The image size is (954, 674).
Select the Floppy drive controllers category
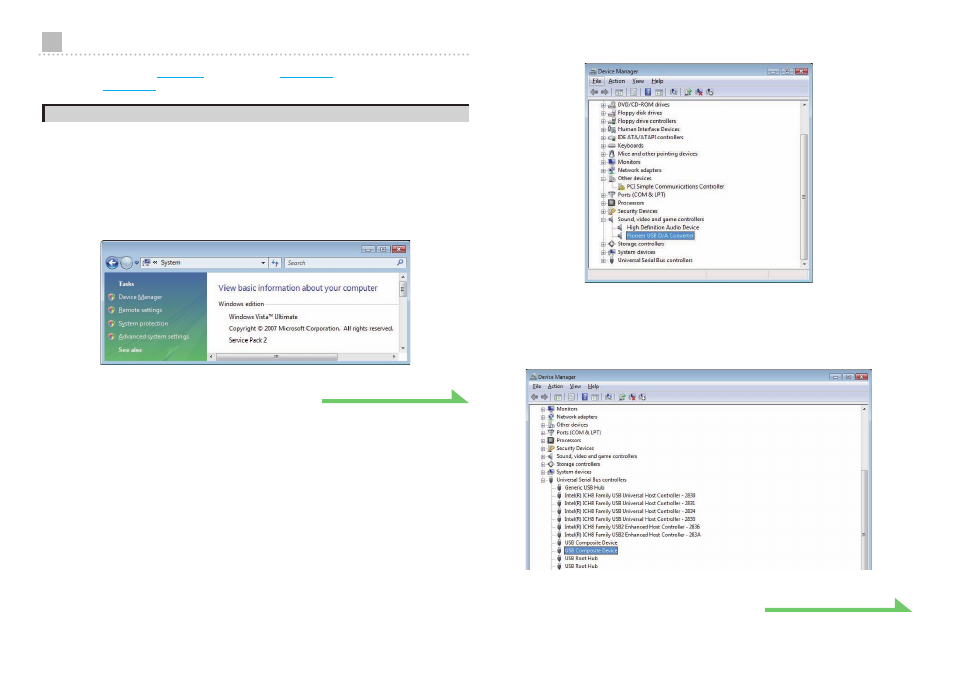click(647, 121)
